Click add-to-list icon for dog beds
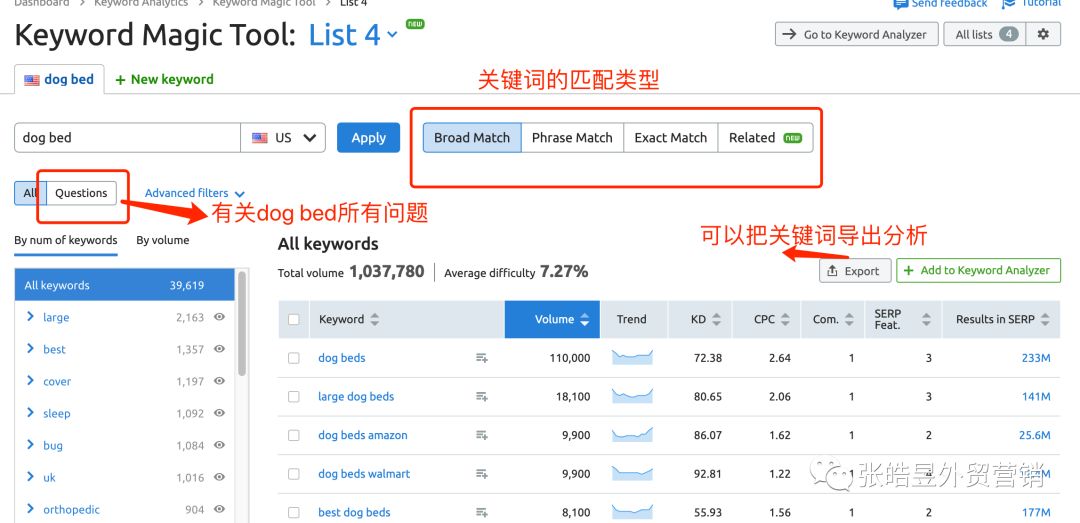Screen dimensions: 1080x523 point(482,358)
